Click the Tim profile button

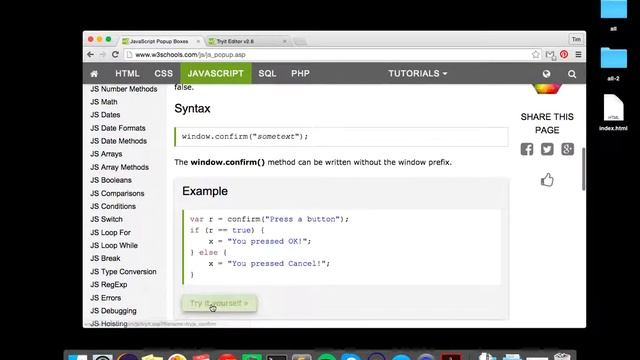pyautogui.click(x=576, y=39)
